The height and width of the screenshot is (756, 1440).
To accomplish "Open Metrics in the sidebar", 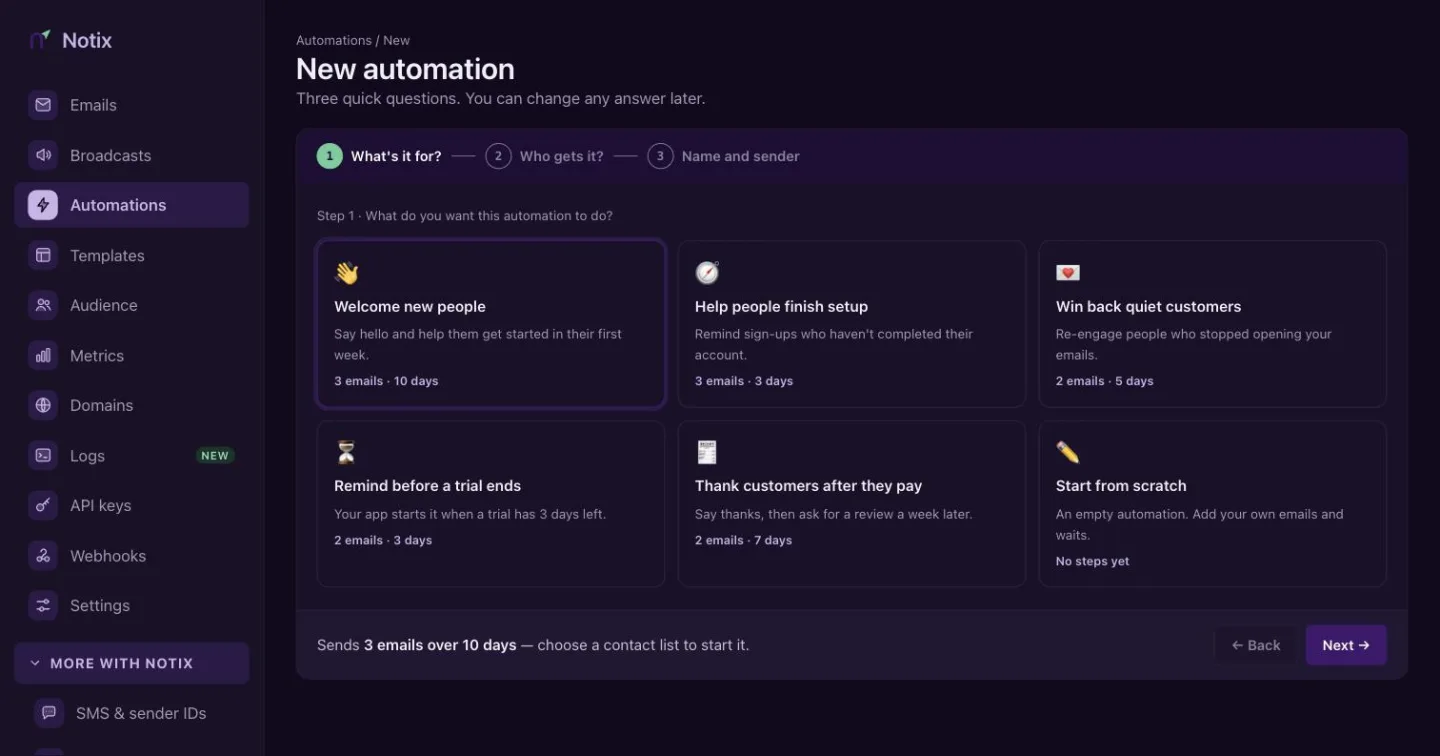I will tap(132, 355).
